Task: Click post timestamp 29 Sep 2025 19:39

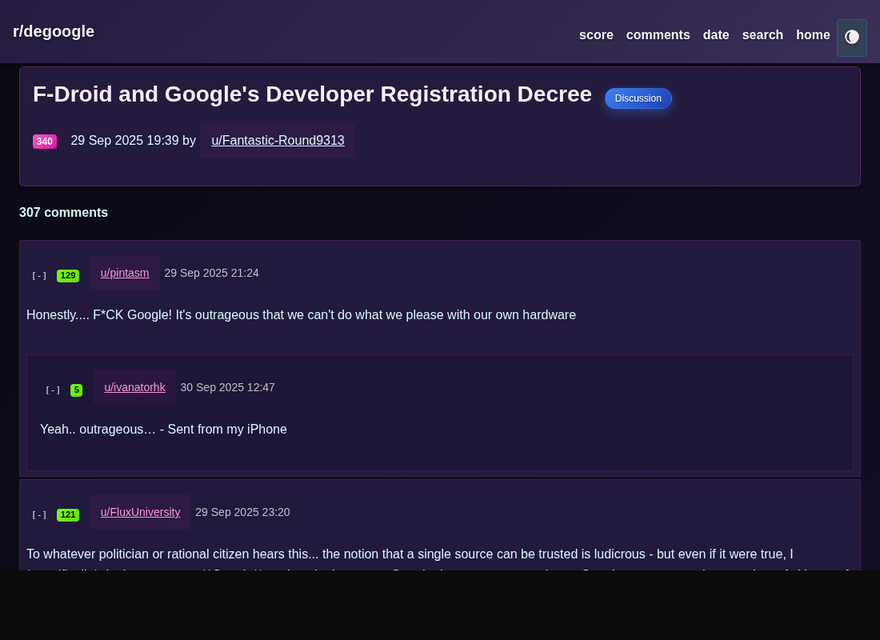Action: tap(125, 140)
